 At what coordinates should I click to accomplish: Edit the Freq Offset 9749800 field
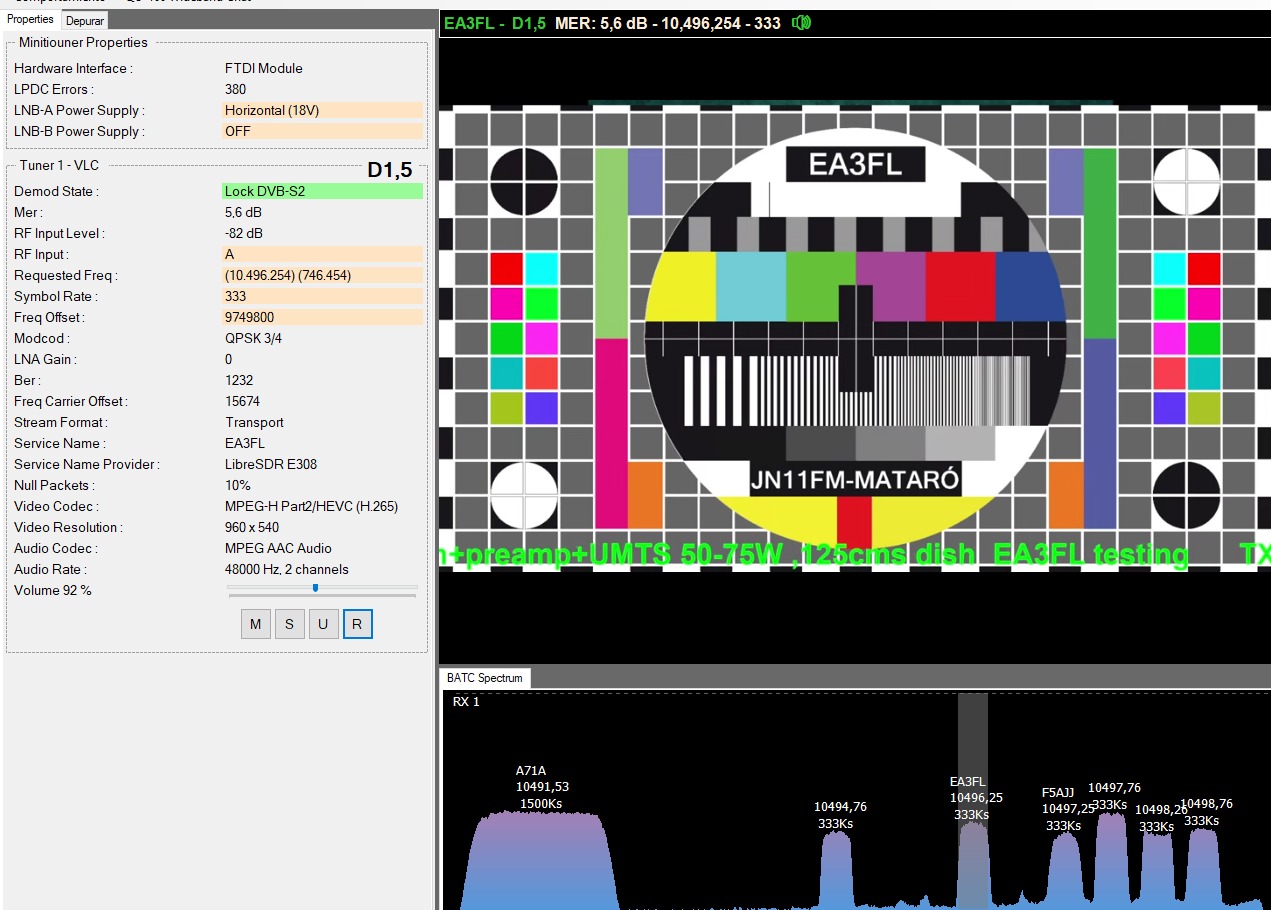pyautogui.click(x=322, y=318)
